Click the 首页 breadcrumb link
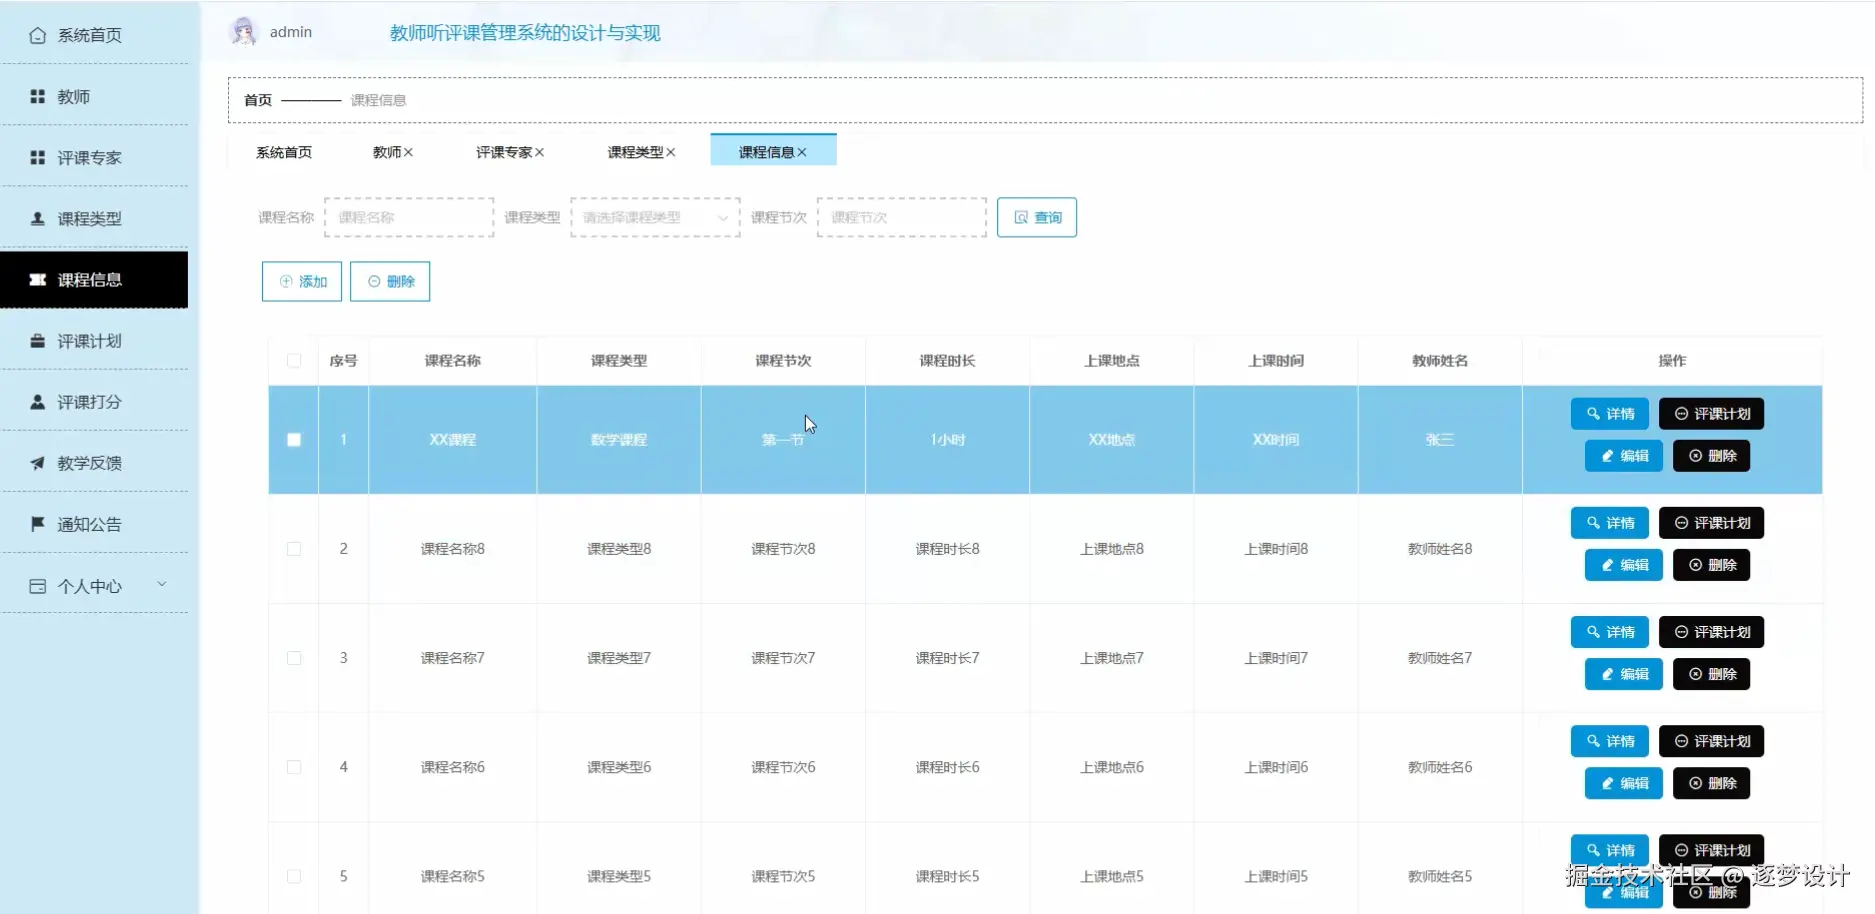Image resolution: width=1875 pixels, height=914 pixels. pyautogui.click(x=258, y=100)
